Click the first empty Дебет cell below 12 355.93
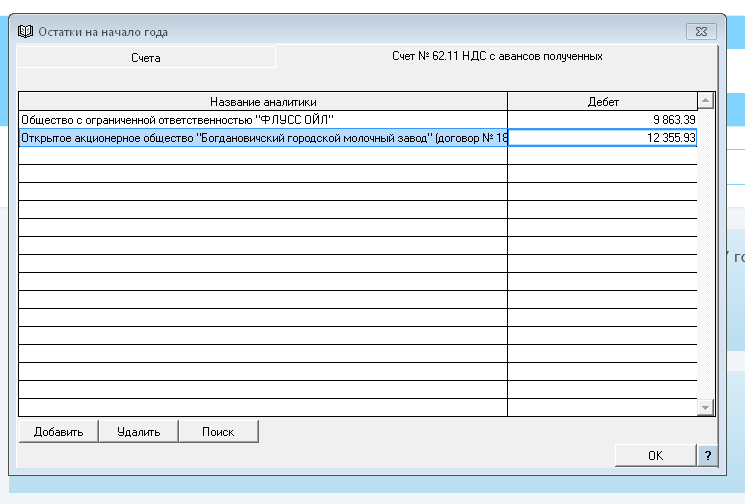Image resolution: width=745 pixels, height=504 pixels. coord(602,156)
